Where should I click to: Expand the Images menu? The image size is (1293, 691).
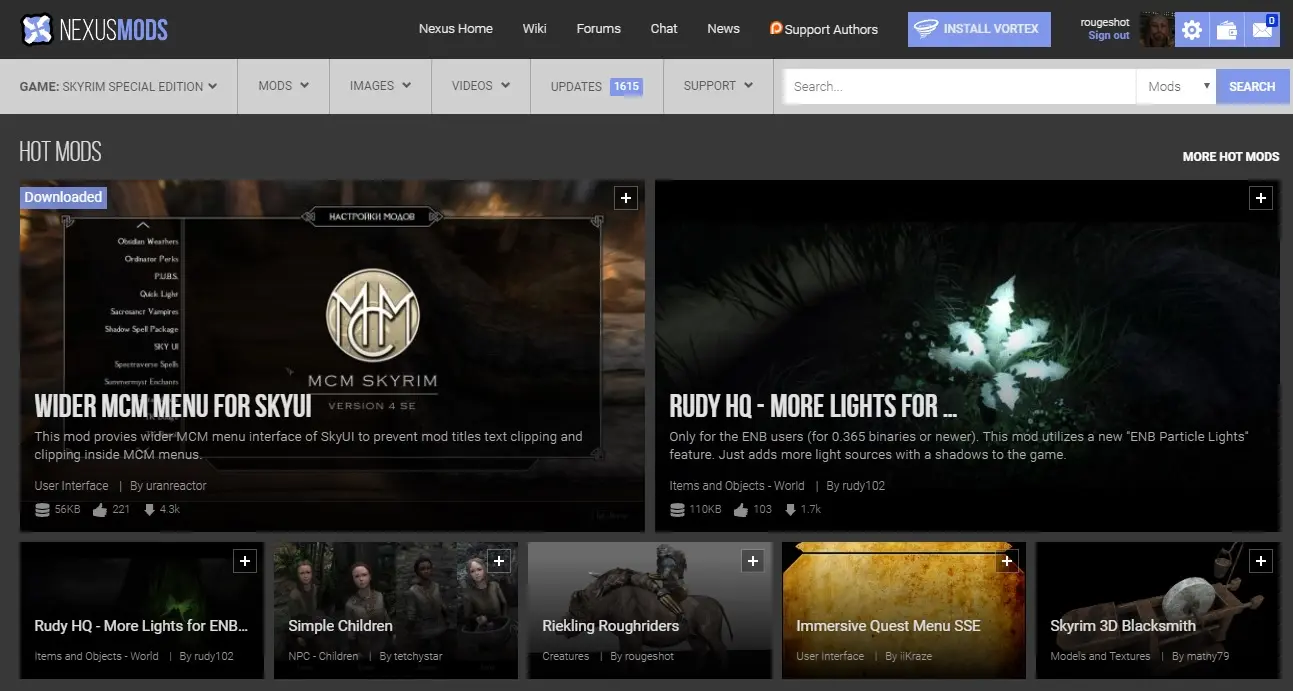(380, 86)
